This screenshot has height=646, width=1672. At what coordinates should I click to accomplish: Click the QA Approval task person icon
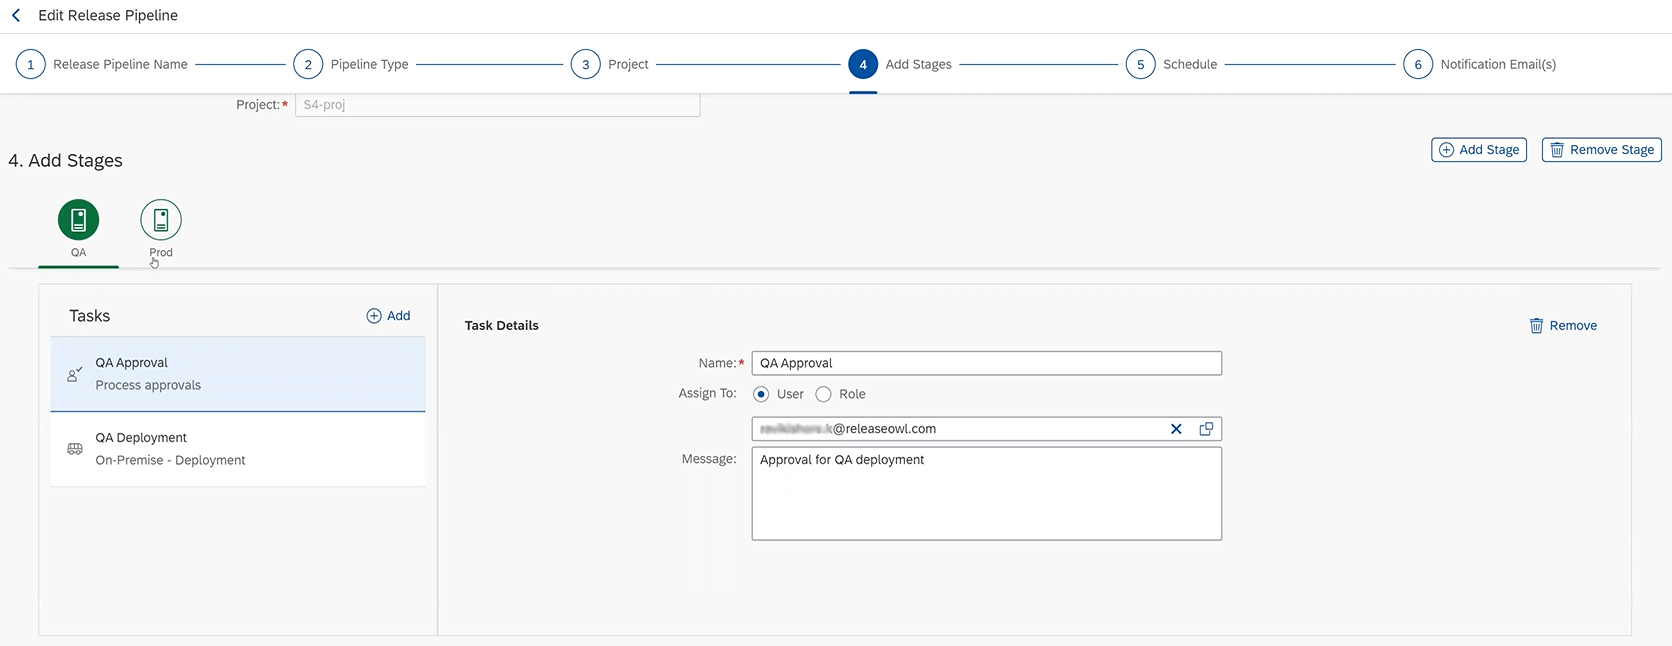[x=74, y=374]
